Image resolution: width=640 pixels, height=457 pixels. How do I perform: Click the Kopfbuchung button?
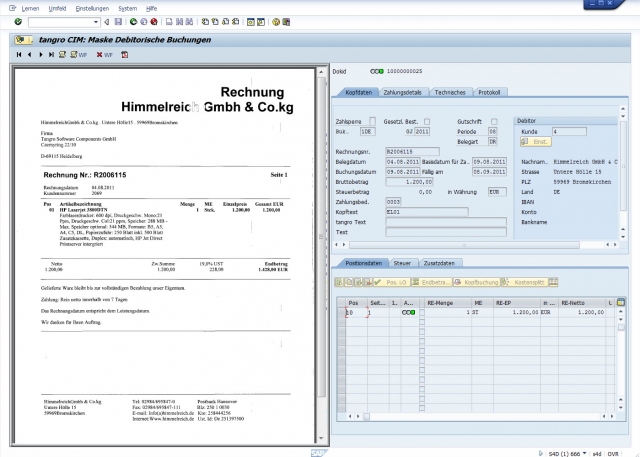(476, 282)
